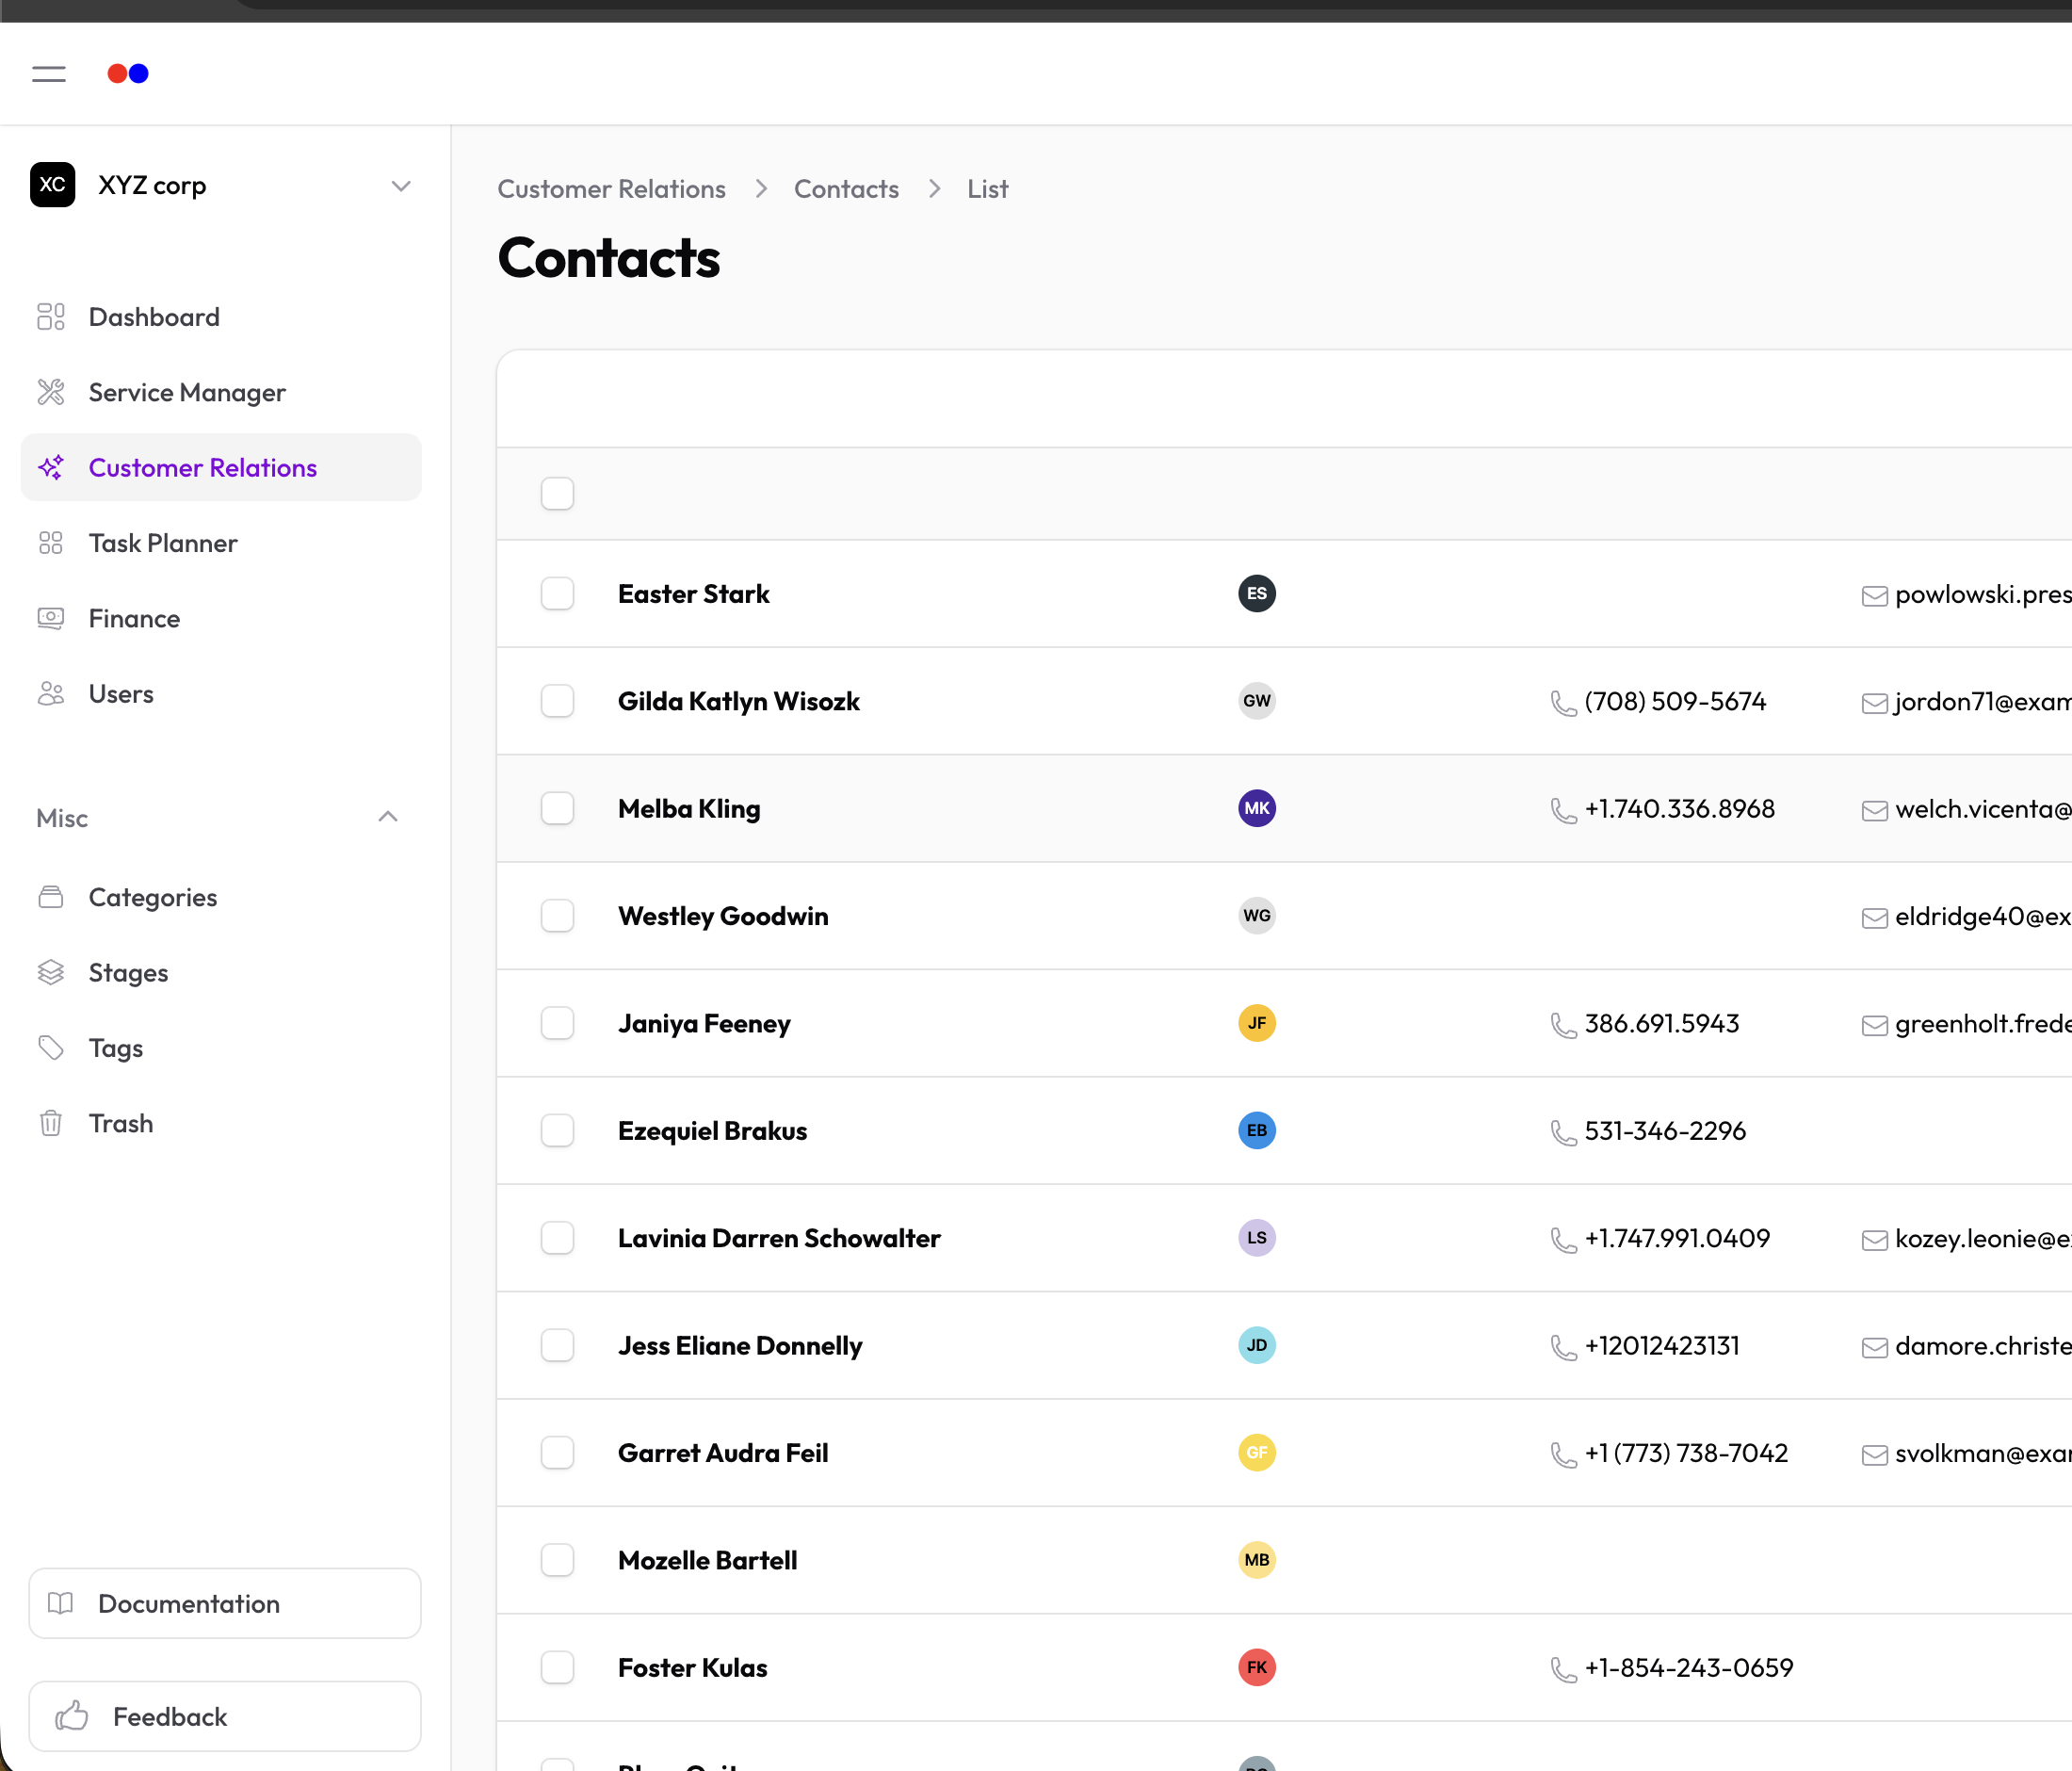2072x1771 pixels.
Task: Click the Feedback button
Action: (x=225, y=1716)
